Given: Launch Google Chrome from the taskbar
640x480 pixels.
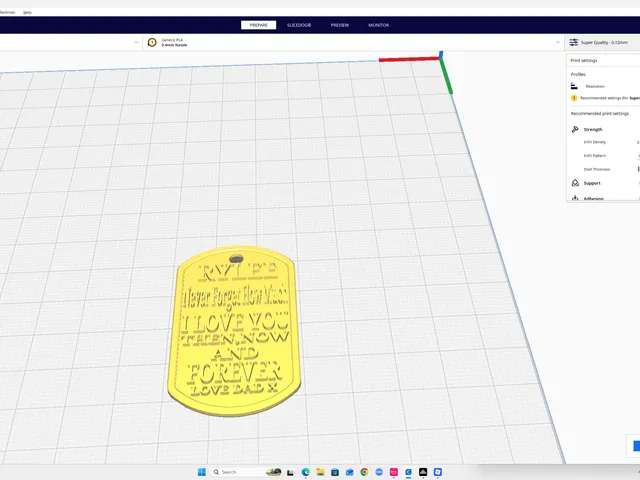Looking at the screenshot, I should 364,472.
